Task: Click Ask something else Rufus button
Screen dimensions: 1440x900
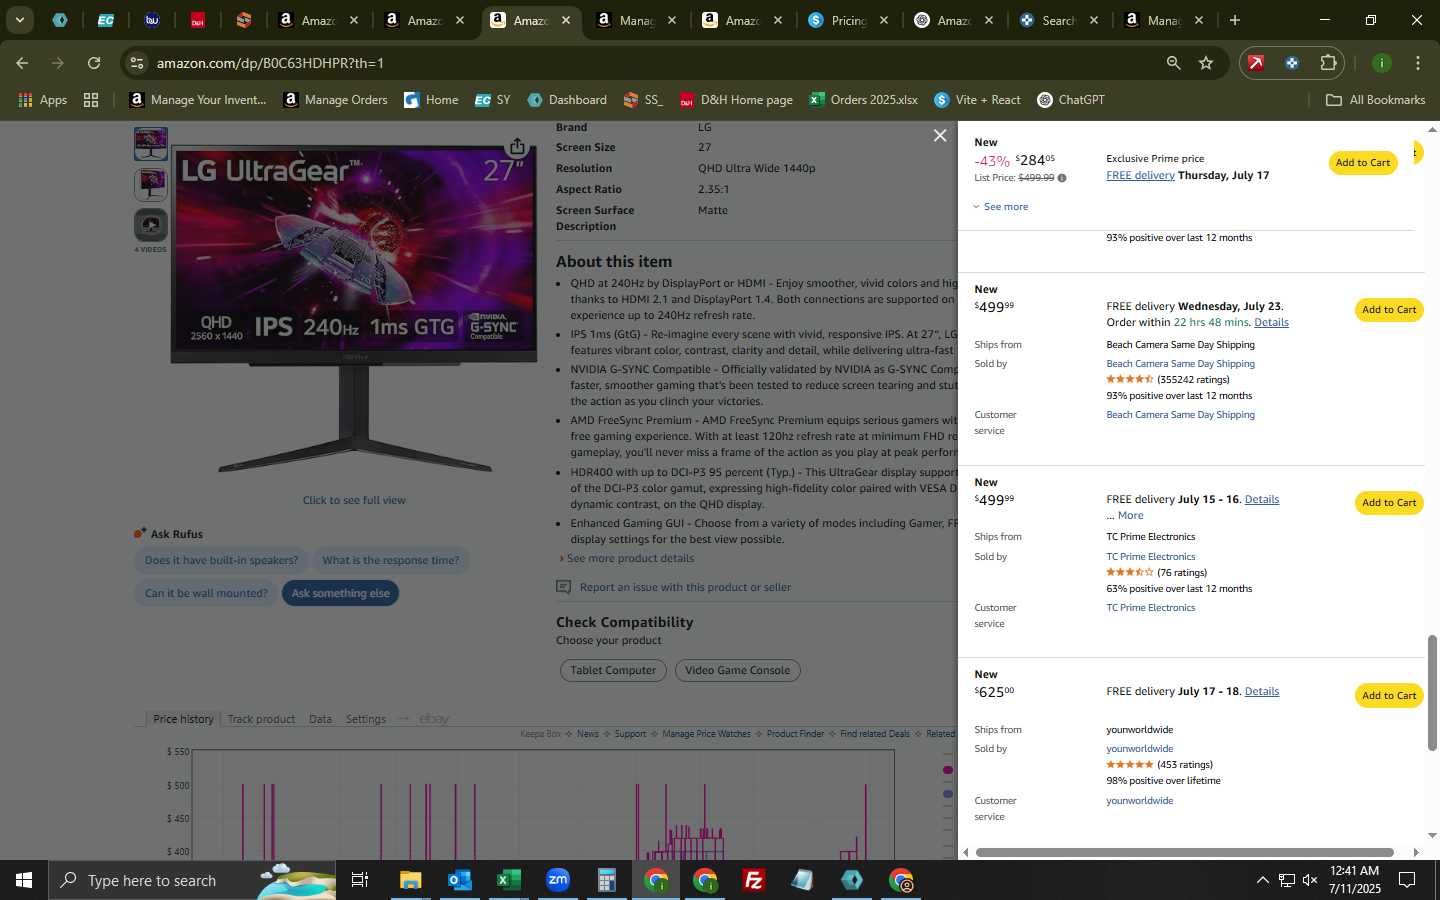Action: pos(341,593)
